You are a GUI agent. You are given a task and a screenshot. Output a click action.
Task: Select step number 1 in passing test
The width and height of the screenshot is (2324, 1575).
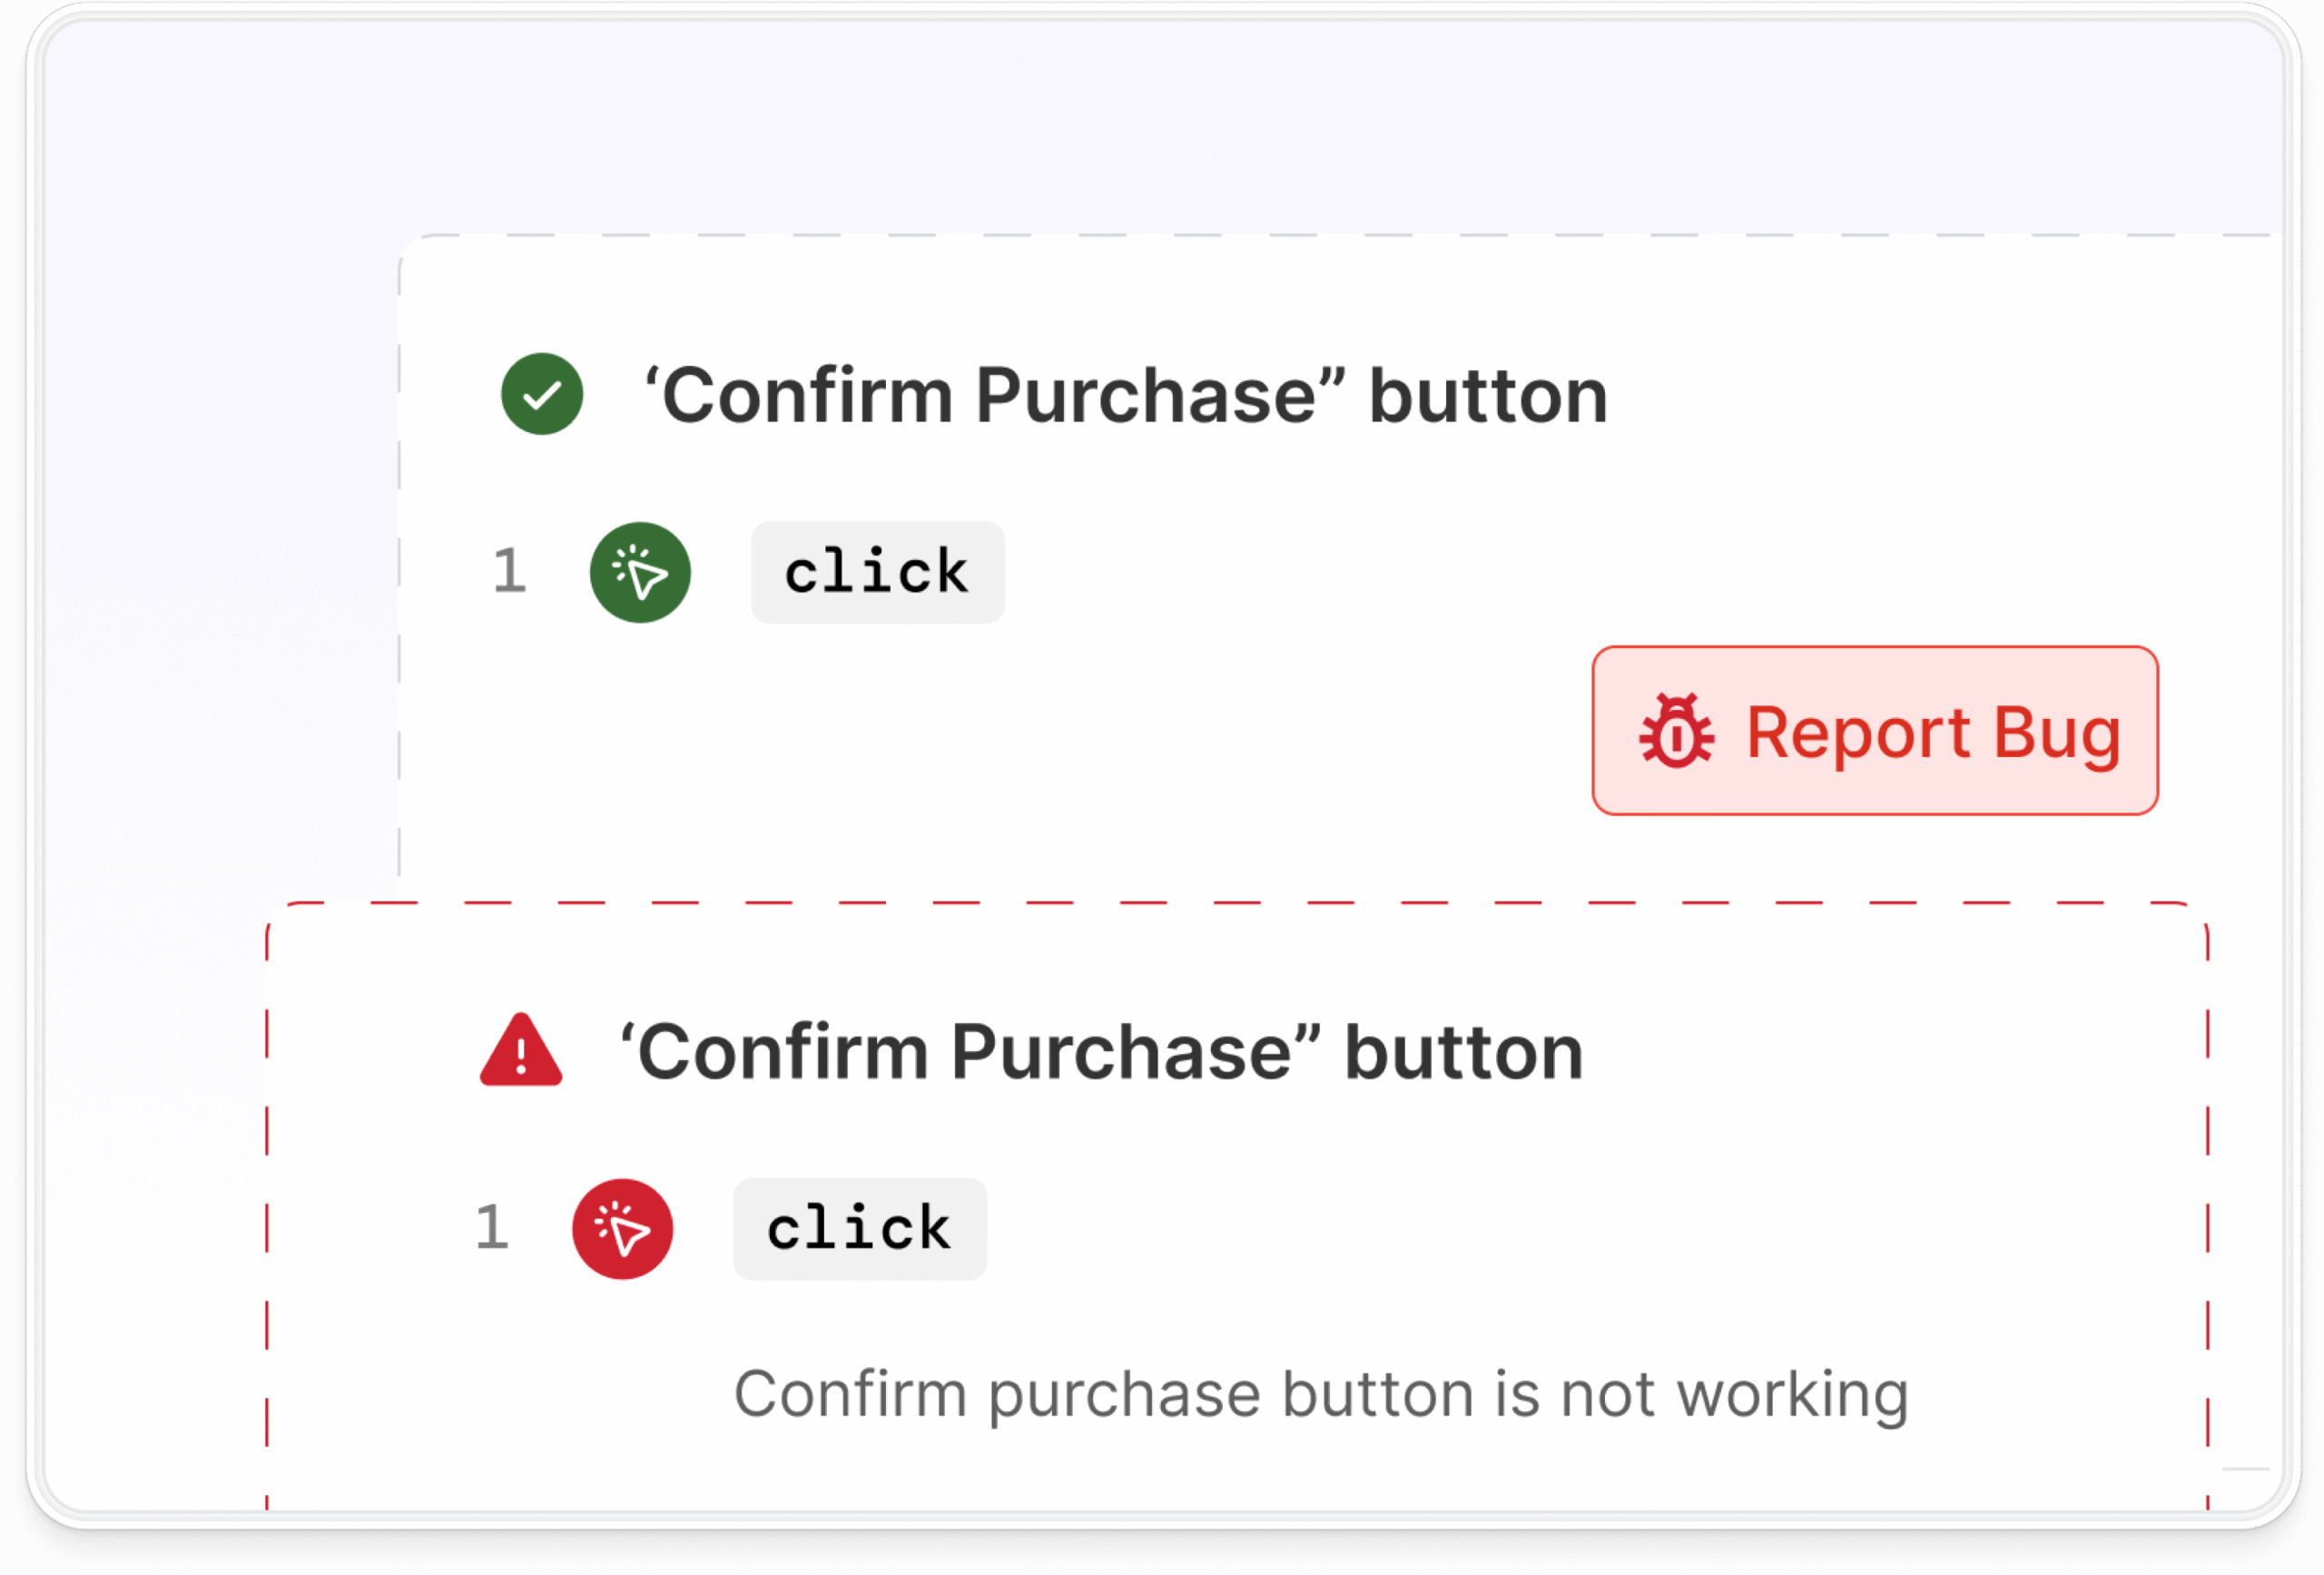(509, 571)
